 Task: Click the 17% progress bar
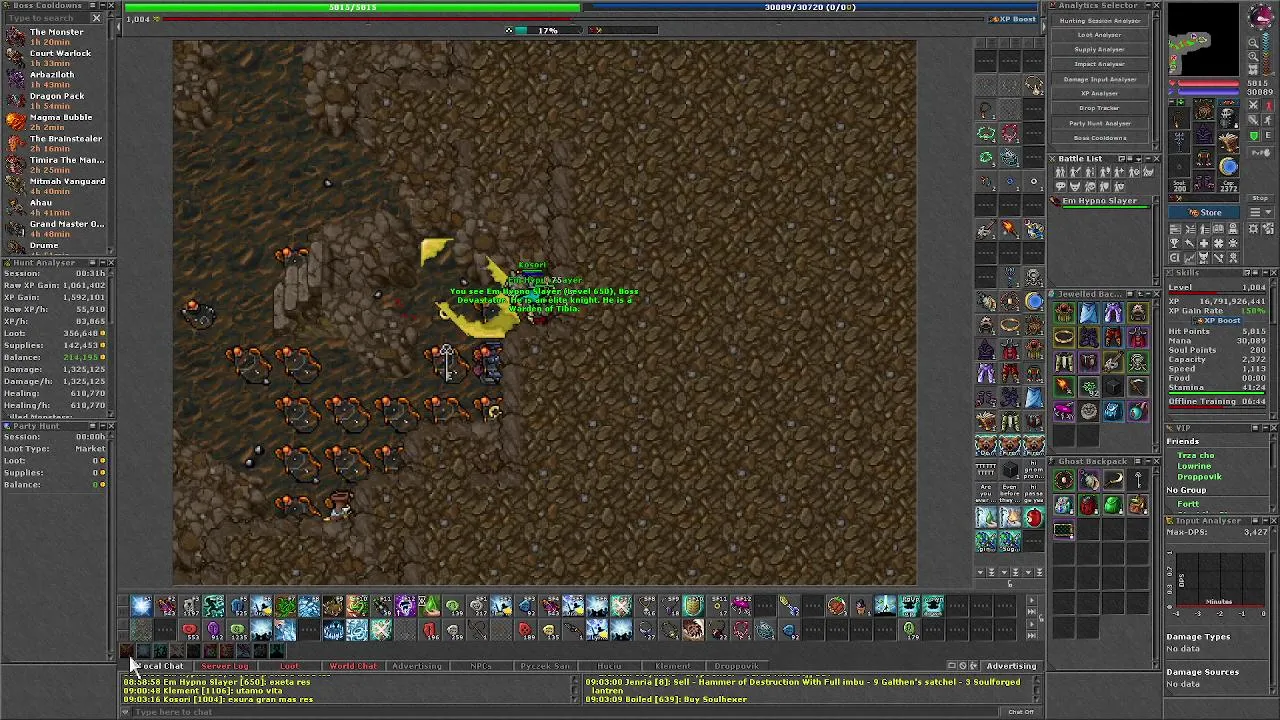point(547,30)
